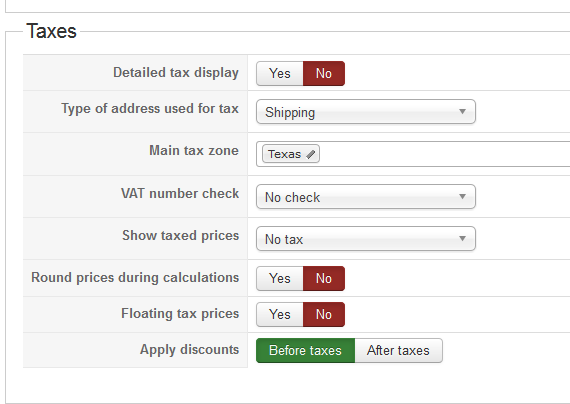Set Detailed tax display to No
This screenshot has height=404, width=570.
324,73
